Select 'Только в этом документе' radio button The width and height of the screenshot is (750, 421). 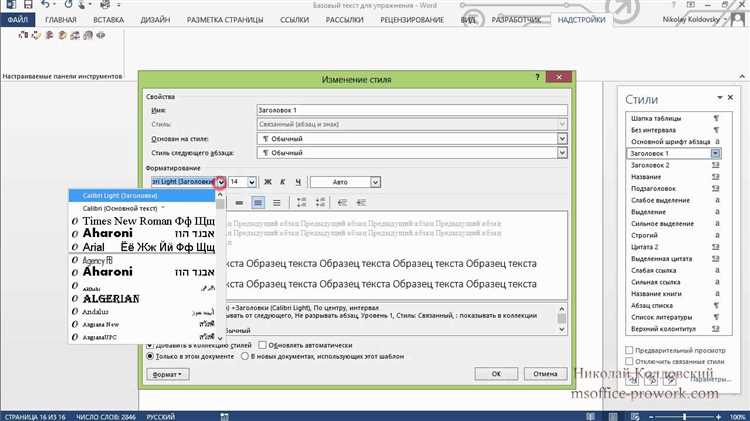[150, 356]
